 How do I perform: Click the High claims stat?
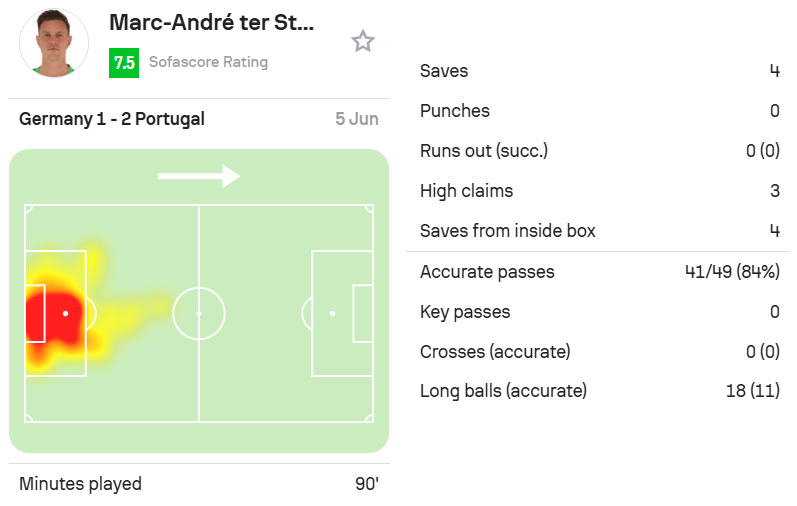click(x=600, y=191)
